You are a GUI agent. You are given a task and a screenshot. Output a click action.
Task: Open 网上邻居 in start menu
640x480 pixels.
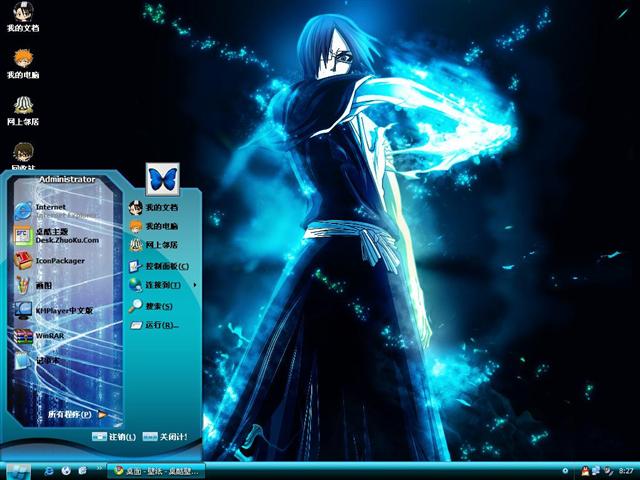(153, 245)
